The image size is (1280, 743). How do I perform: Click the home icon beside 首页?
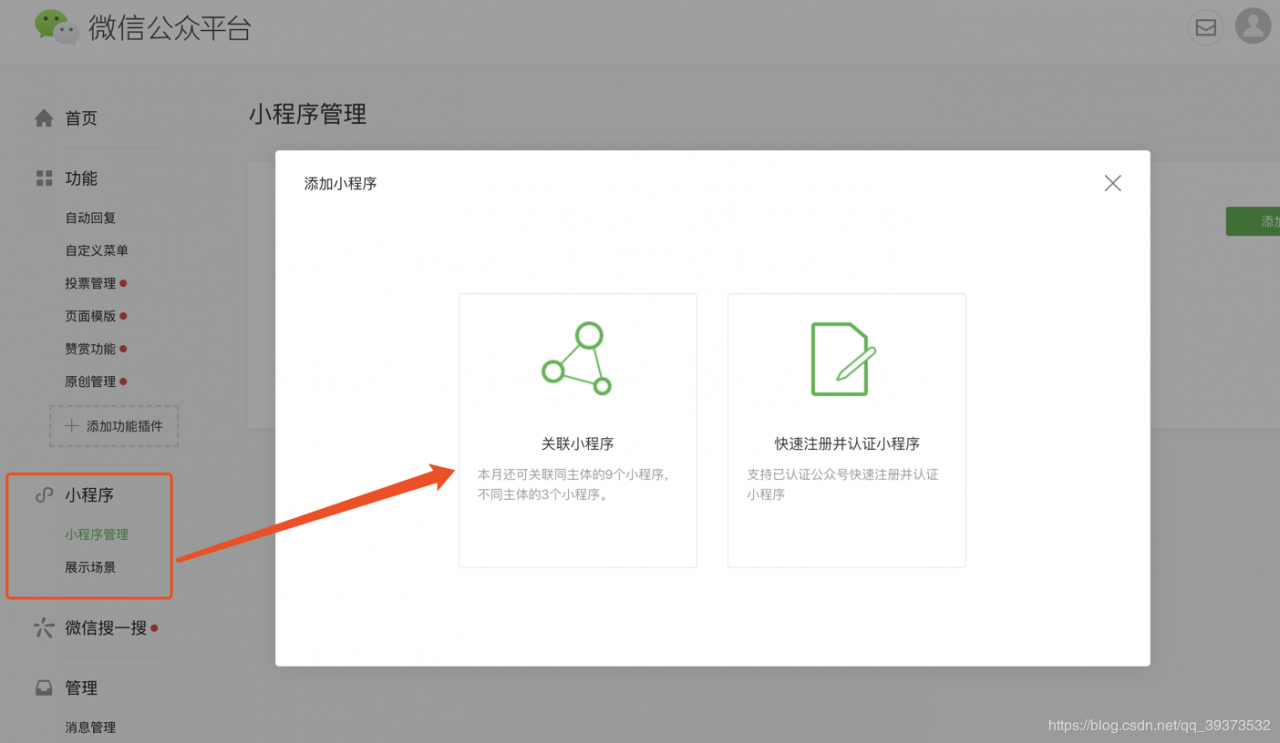(44, 118)
